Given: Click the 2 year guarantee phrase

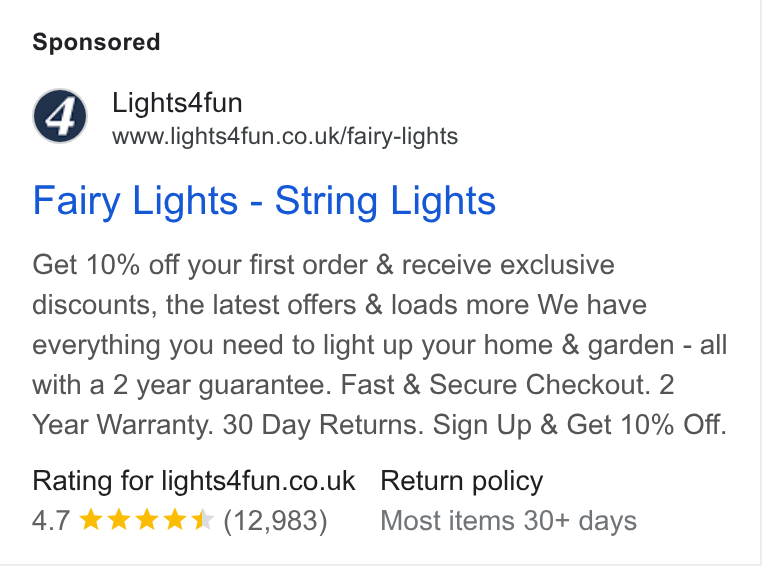Looking at the screenshot, I should point(222,385).
